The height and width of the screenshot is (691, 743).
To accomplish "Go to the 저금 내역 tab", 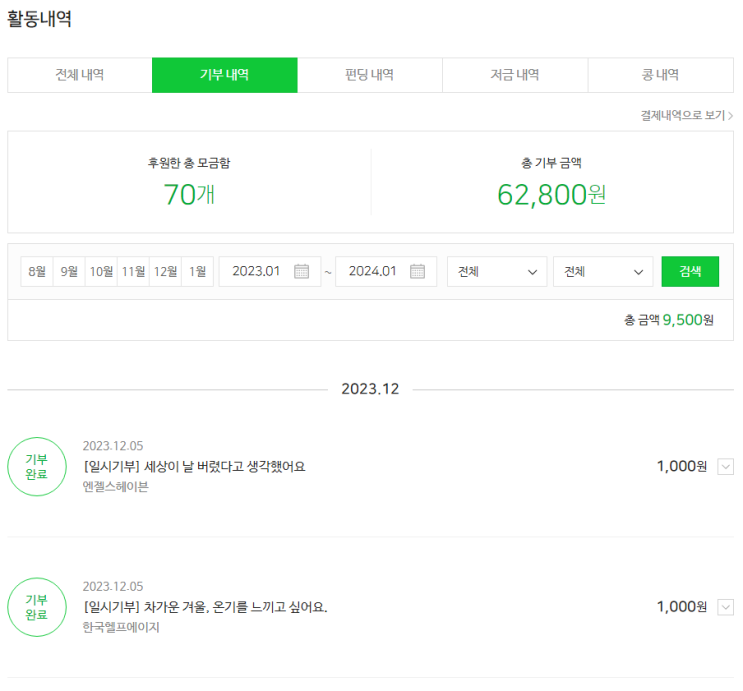I will click(515, 75).
